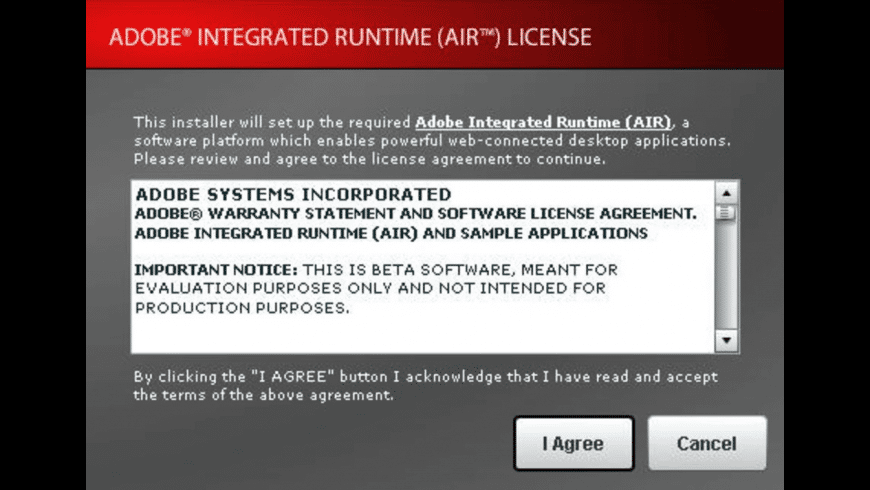Click 'ADOBE INTEGRATED RUNTIME (AIR) AND SAMPLE APPLICATIONS' line
The height and width of the screenshot is (490, 870).
point(391,233)
